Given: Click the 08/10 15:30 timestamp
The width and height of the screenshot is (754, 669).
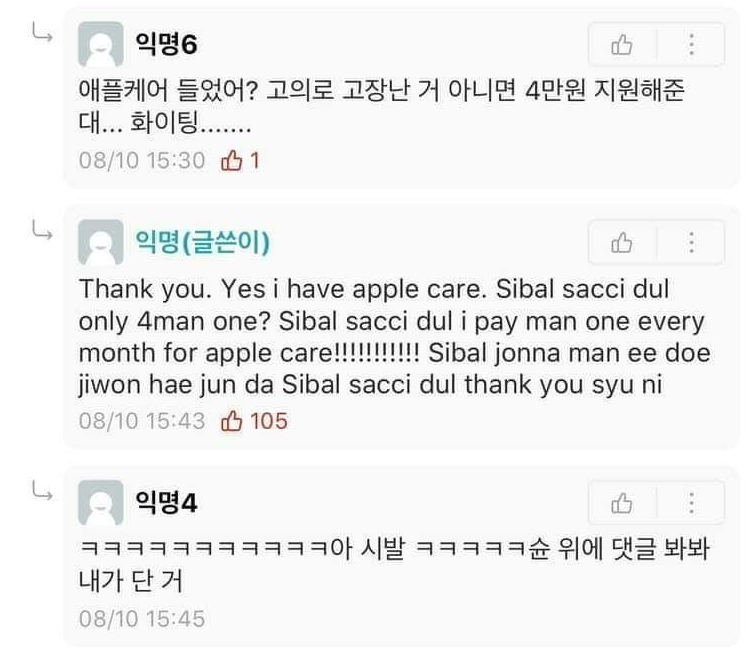Looking at the screenshot, I should [x=141, y=160].
